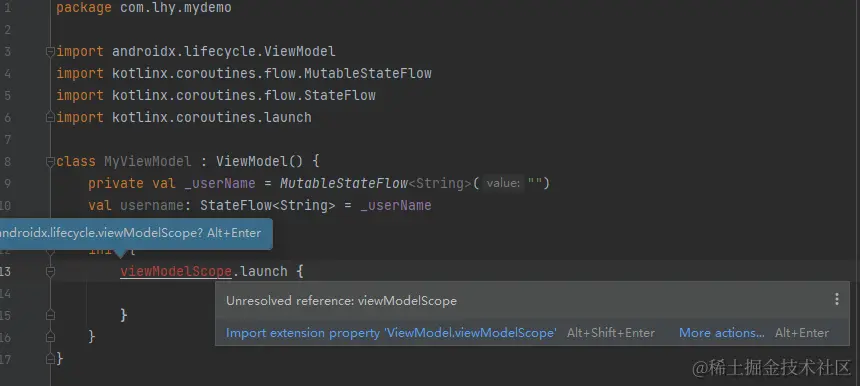Viewport: 860px width, 386px height.
Task: Click the androidx.lifecycle.viewModelScope import hint tooltip
Action: coord(132,234)
